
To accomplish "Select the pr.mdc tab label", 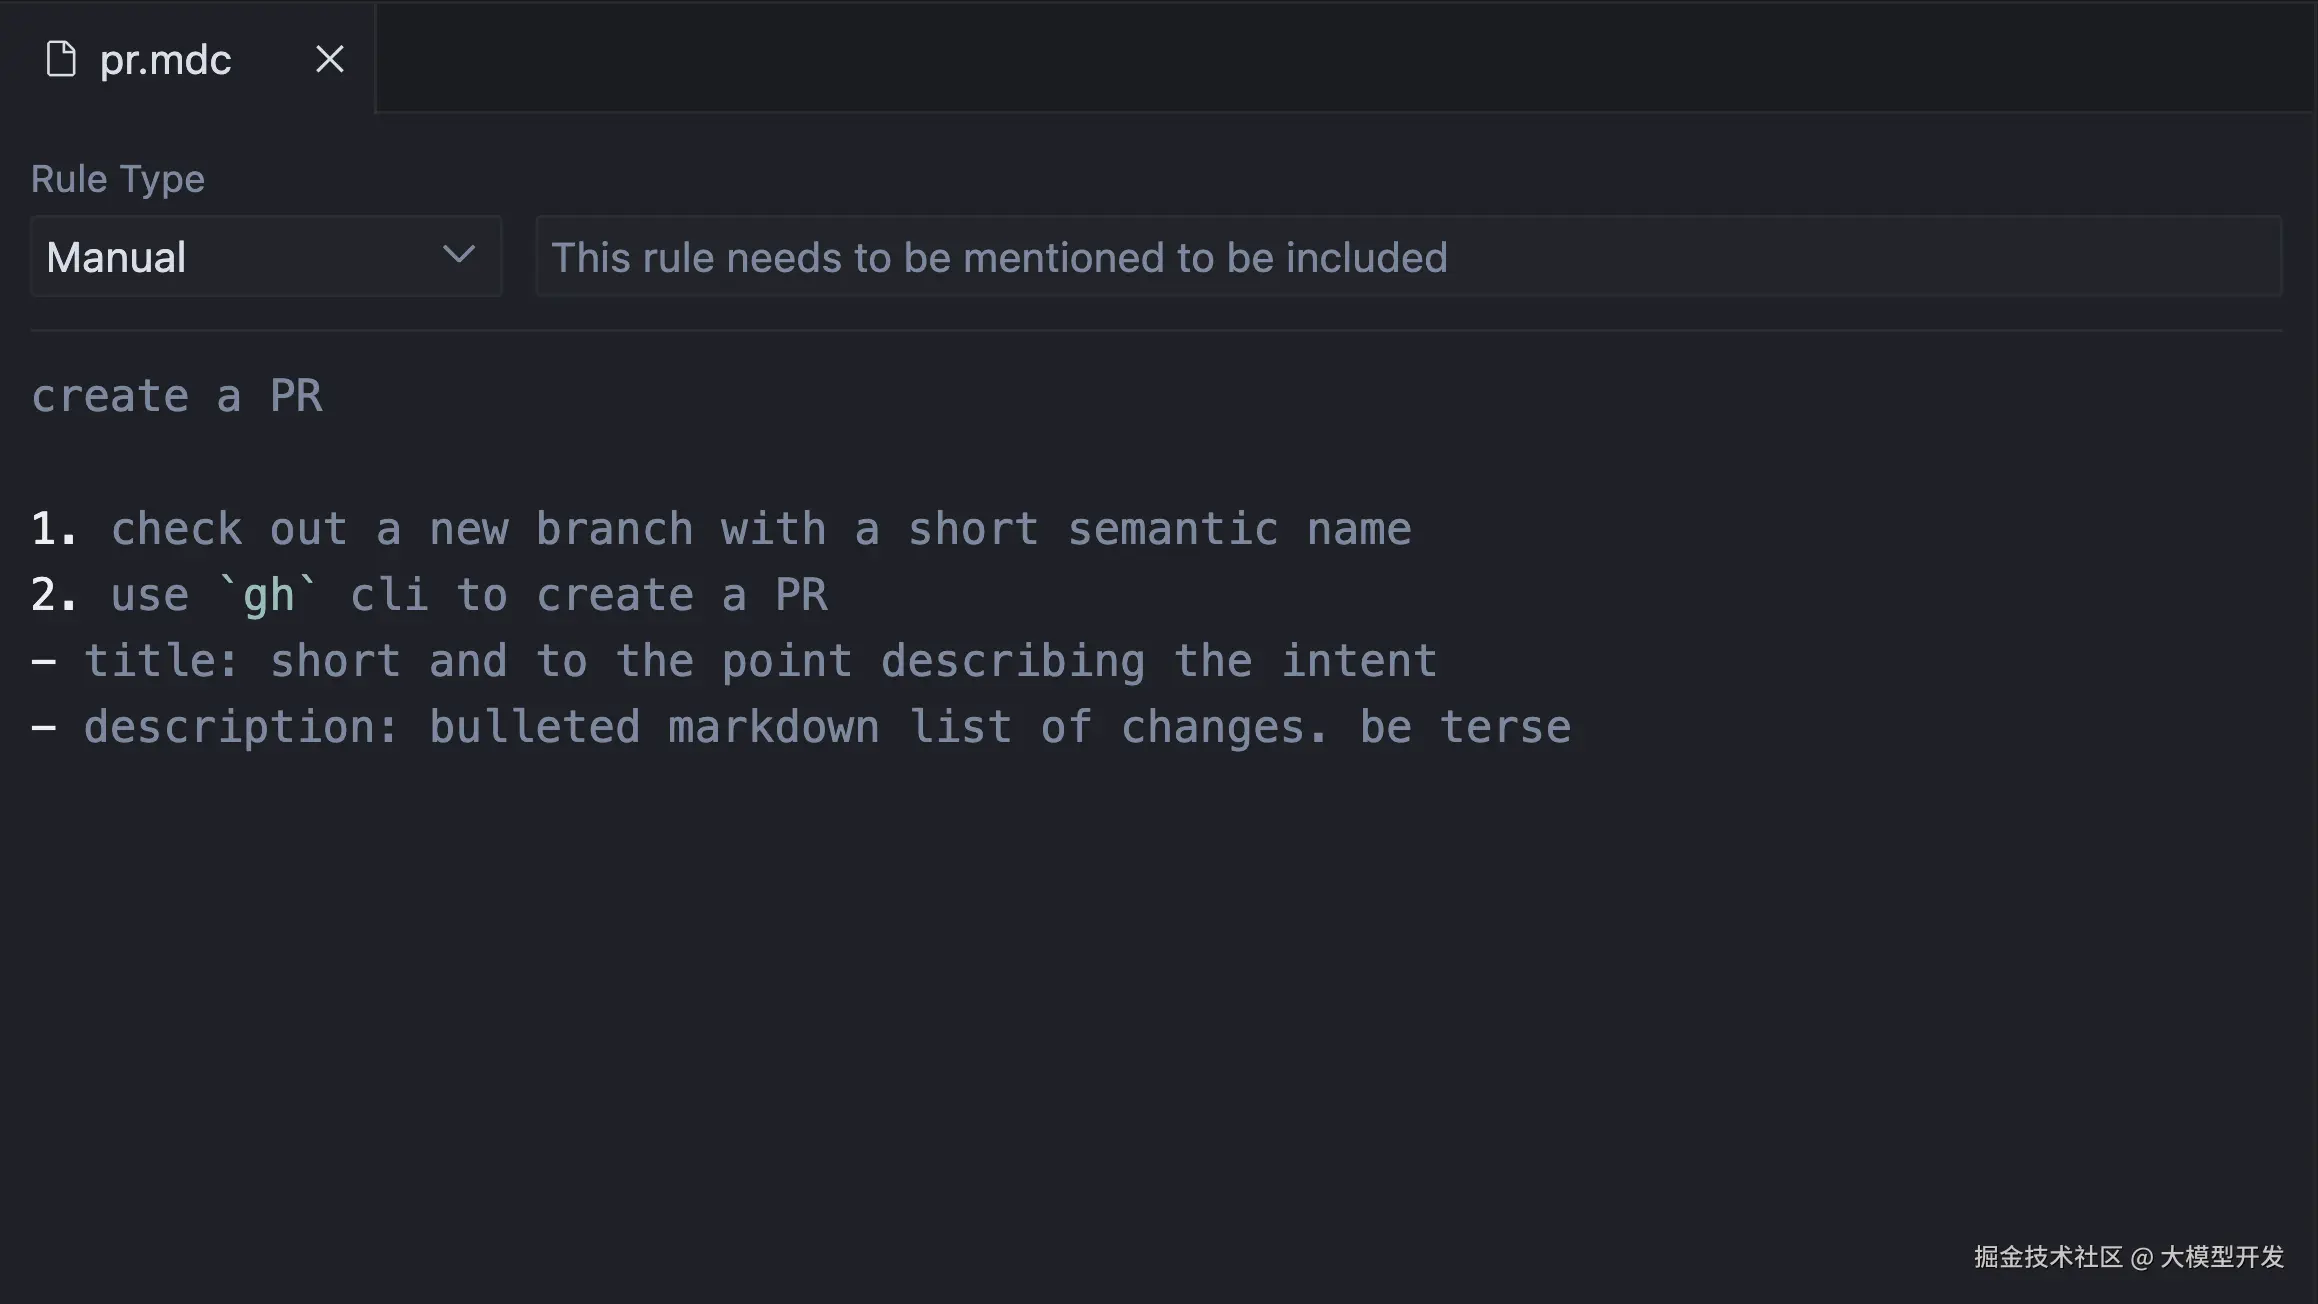I will coord(165,59).
